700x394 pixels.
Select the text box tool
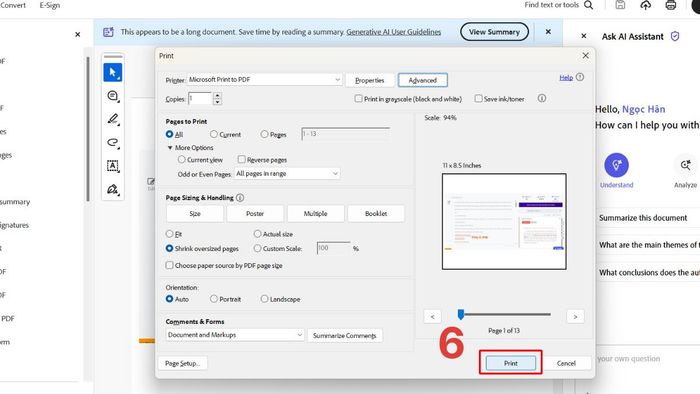pyautogui.click(x=112, y=166)
